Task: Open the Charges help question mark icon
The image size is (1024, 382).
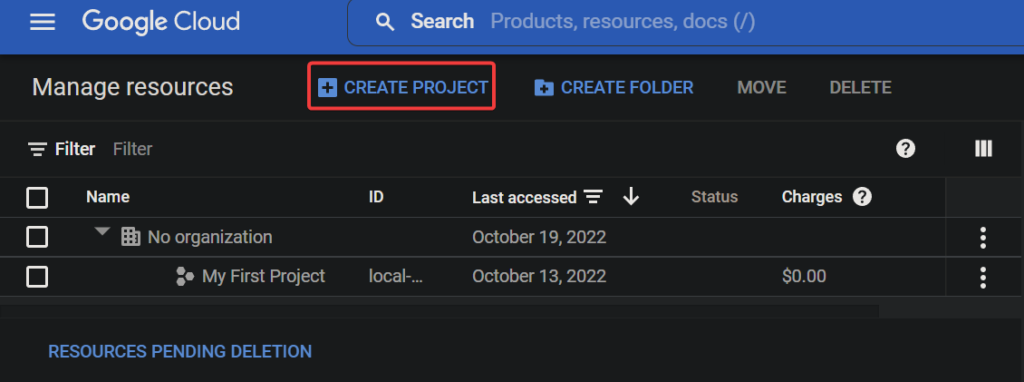Action: 862,197
